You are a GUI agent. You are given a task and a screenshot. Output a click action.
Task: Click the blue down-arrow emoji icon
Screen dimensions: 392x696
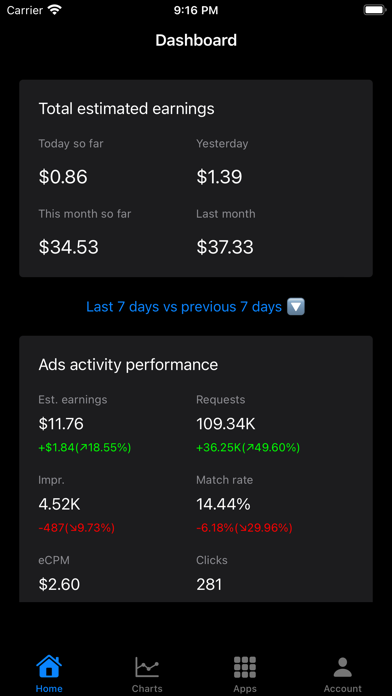tap(296, 307)
